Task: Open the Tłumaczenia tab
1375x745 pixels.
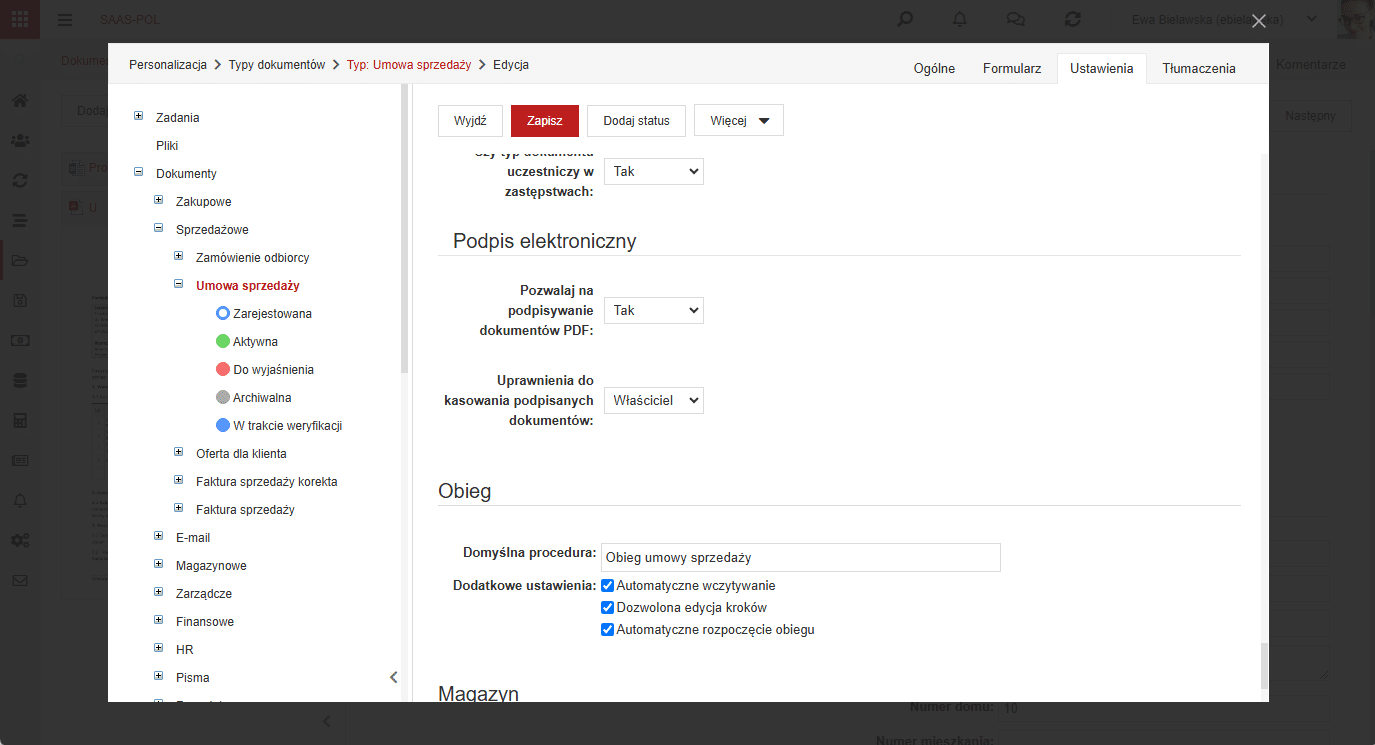Action: point(1199,68)
